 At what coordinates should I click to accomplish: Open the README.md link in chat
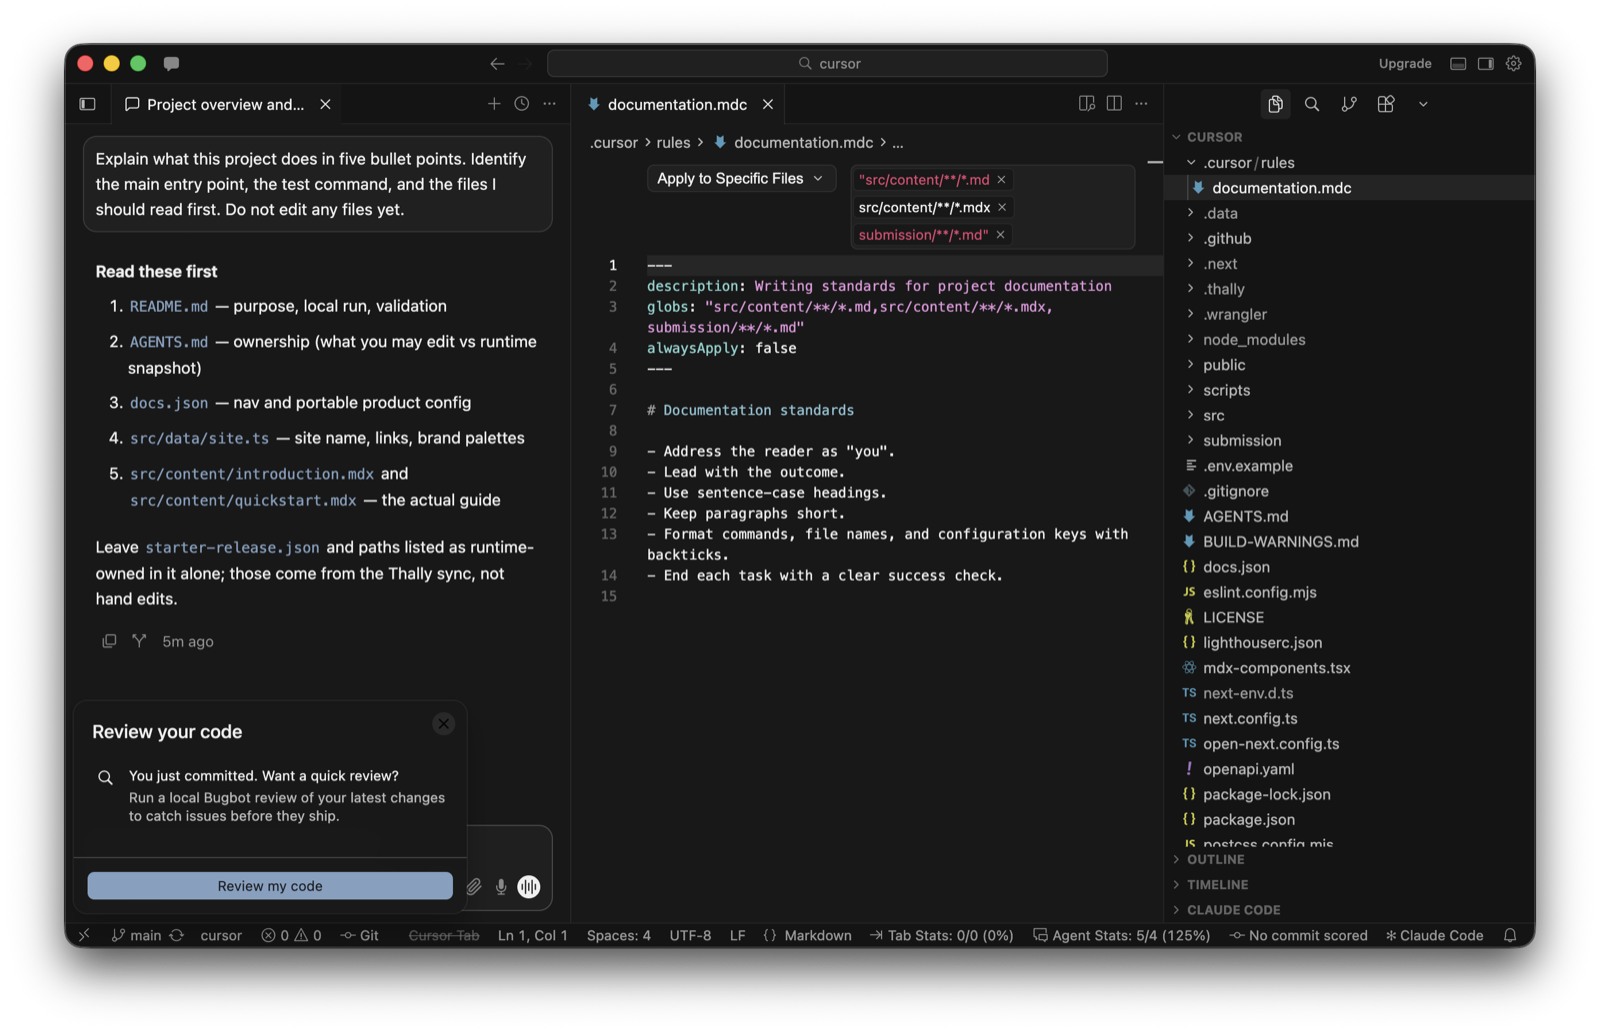169,306
